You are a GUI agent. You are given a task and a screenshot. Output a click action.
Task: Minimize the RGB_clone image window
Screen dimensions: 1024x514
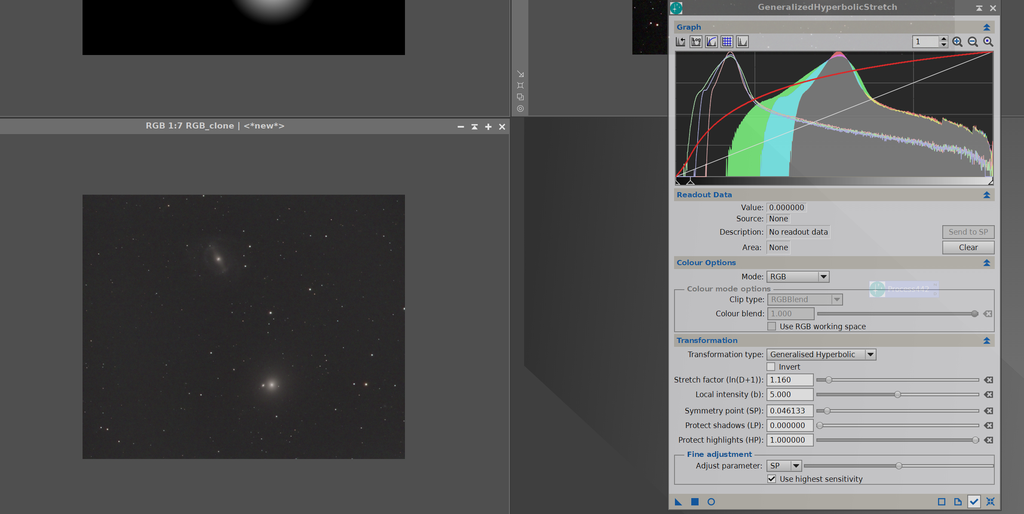point(460,127)
